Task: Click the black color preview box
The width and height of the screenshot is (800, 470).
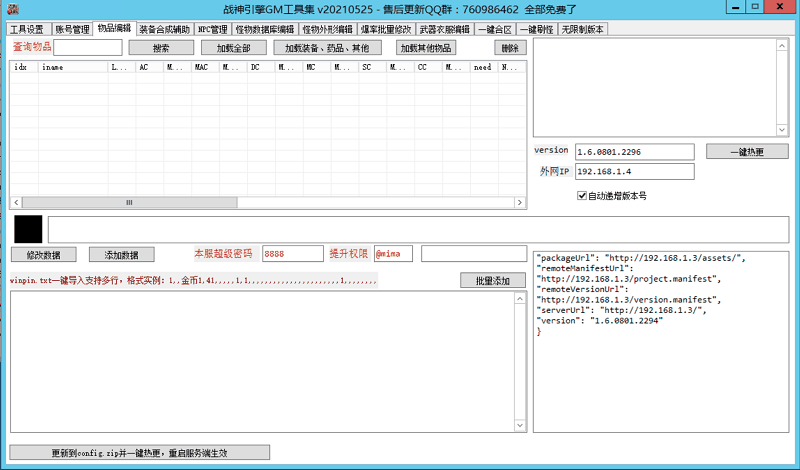Action: (28, 228)
